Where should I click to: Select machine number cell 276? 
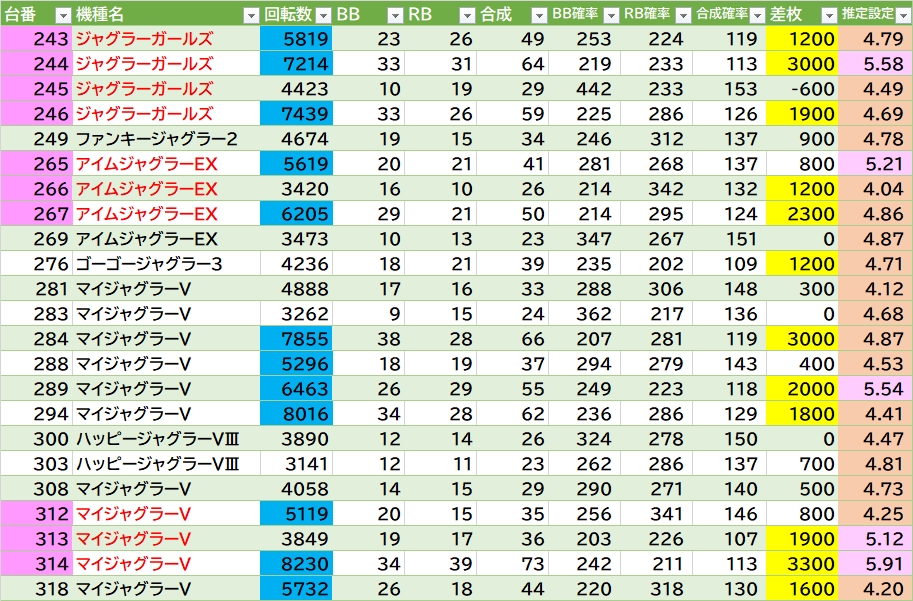click(36, 264)
